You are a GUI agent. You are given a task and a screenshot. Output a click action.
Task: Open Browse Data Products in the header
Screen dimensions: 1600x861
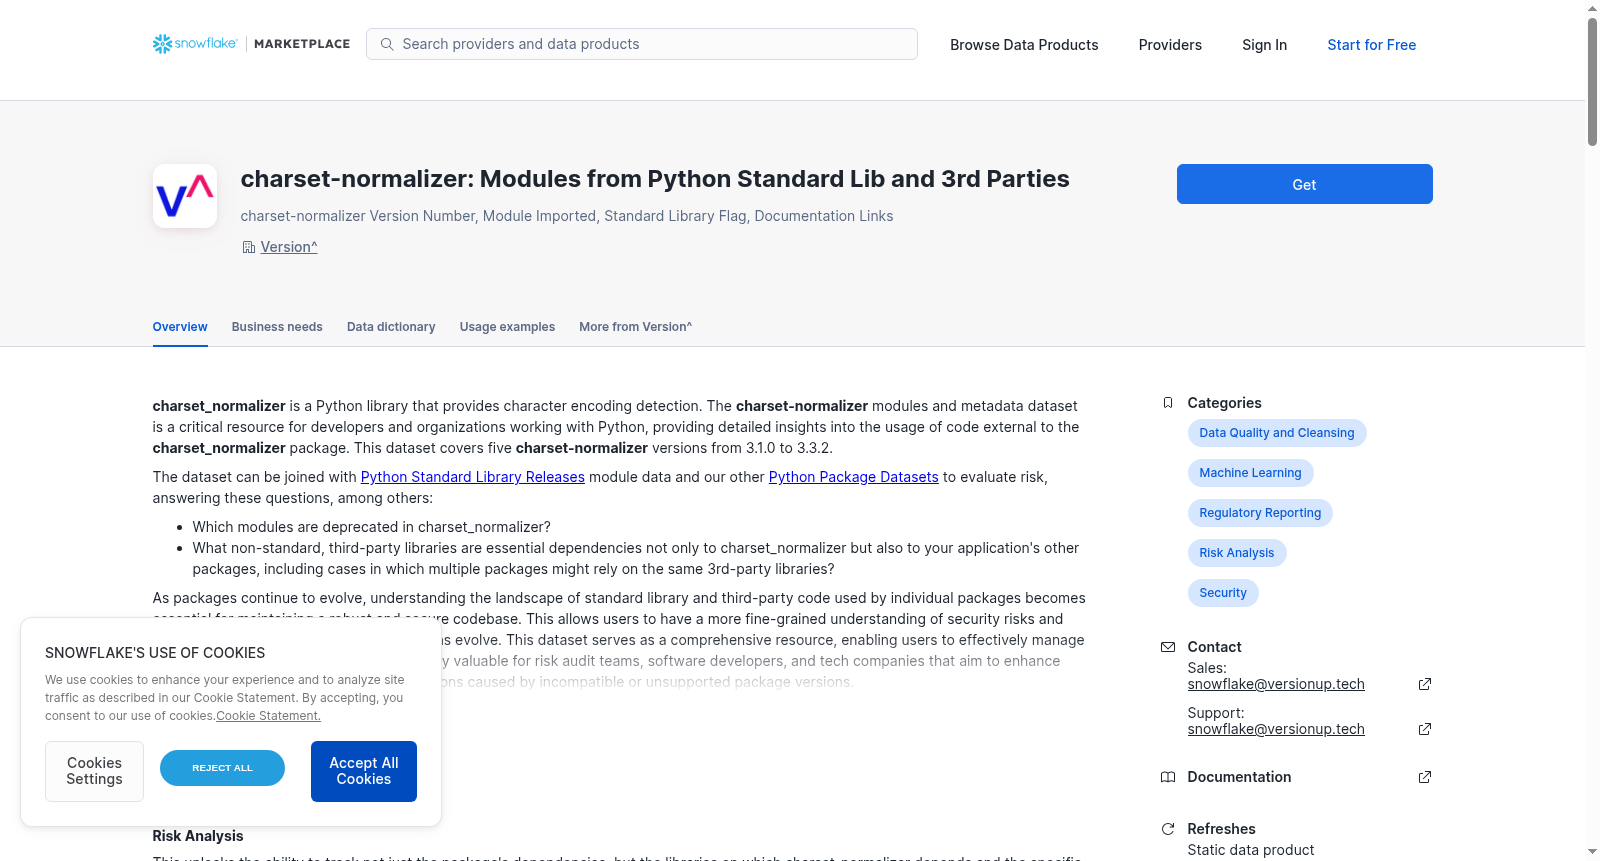pyautogui.click(x=1024, y=45)
